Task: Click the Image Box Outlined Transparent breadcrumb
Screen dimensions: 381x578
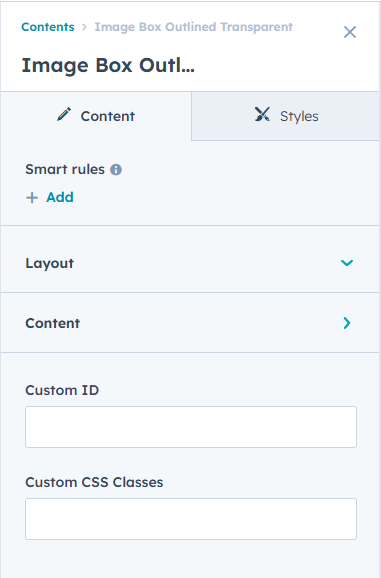Action: click(x=193, y=27)
